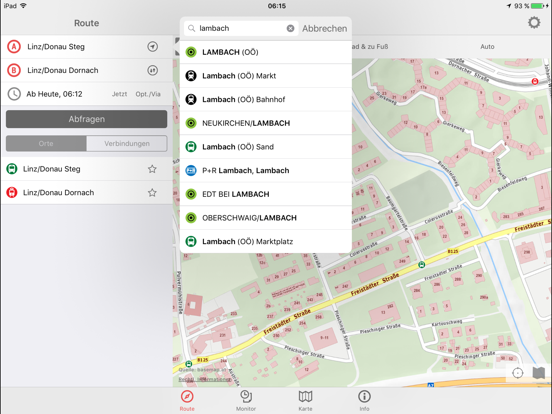Screen dimensions: 552x414
Task: Open Route tab in bottom bar
Action: tap(187, 400)
